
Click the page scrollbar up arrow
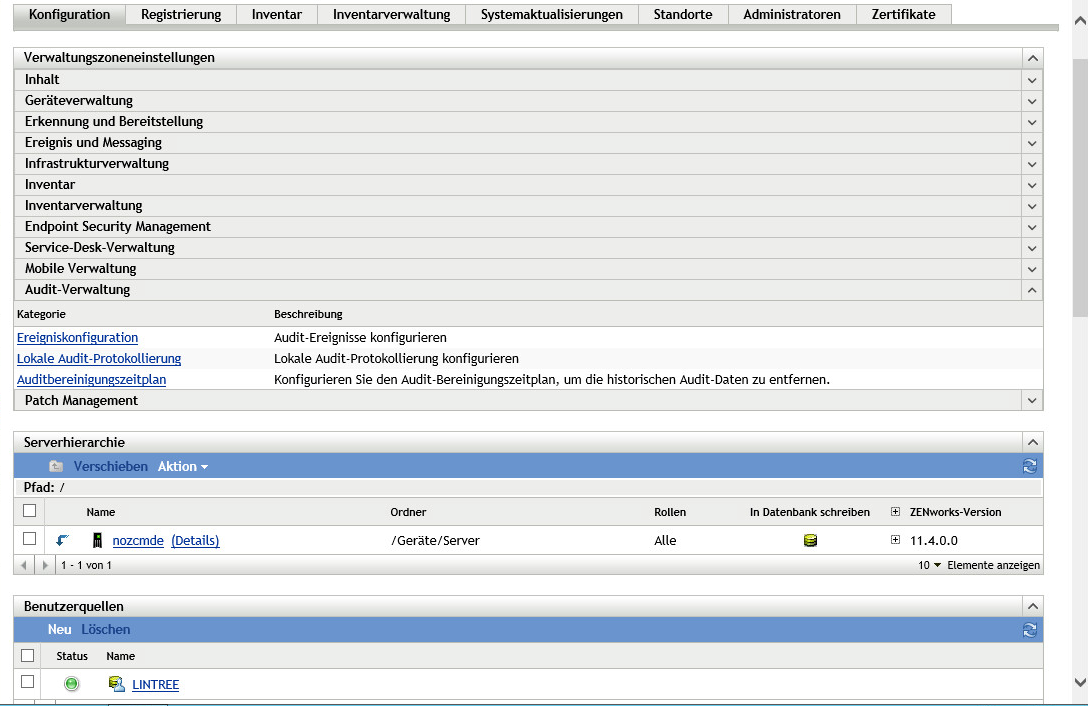[x=1080, y=21]
